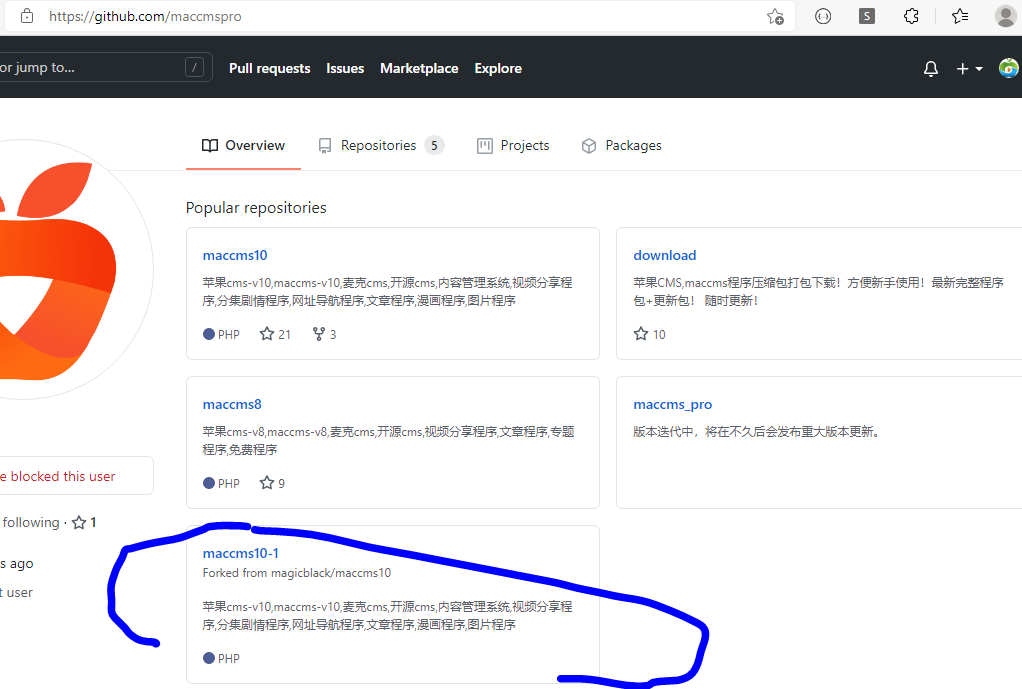The width and height of the screenshot is (1022, 689).
Task: Open Issues in header
Action: 345,68
